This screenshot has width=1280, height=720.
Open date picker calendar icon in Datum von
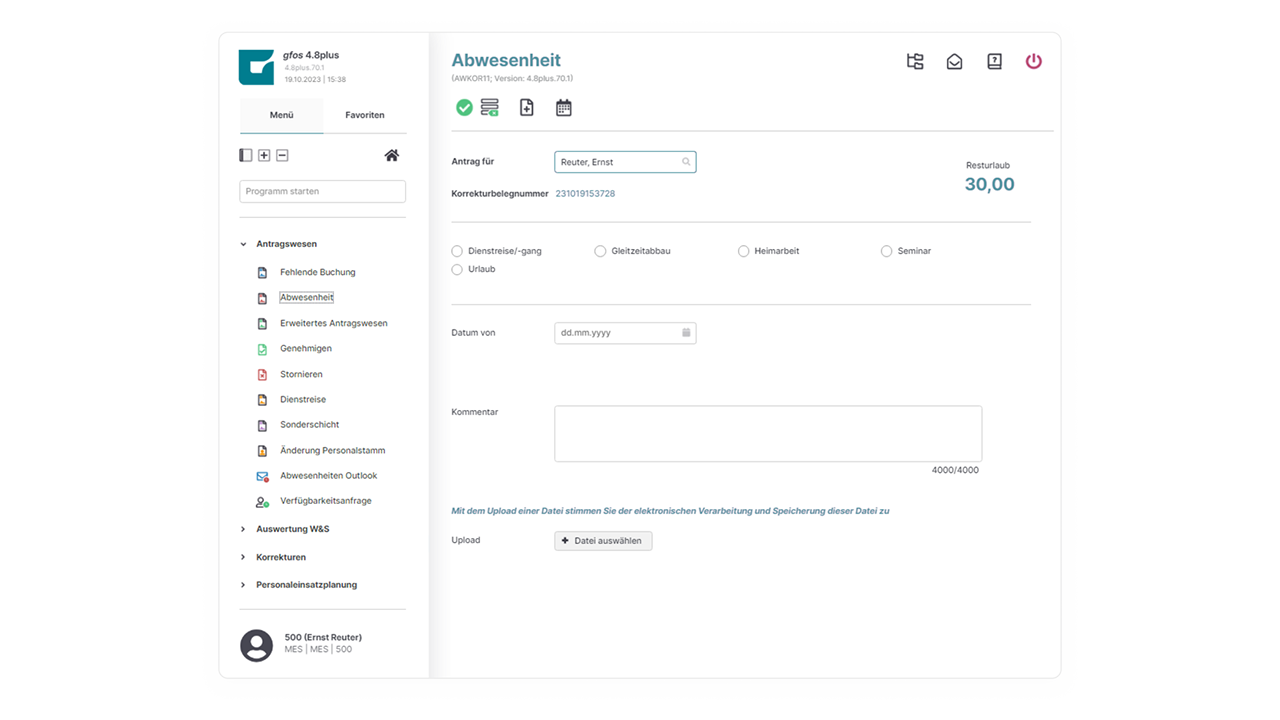(x=686, y=332)
